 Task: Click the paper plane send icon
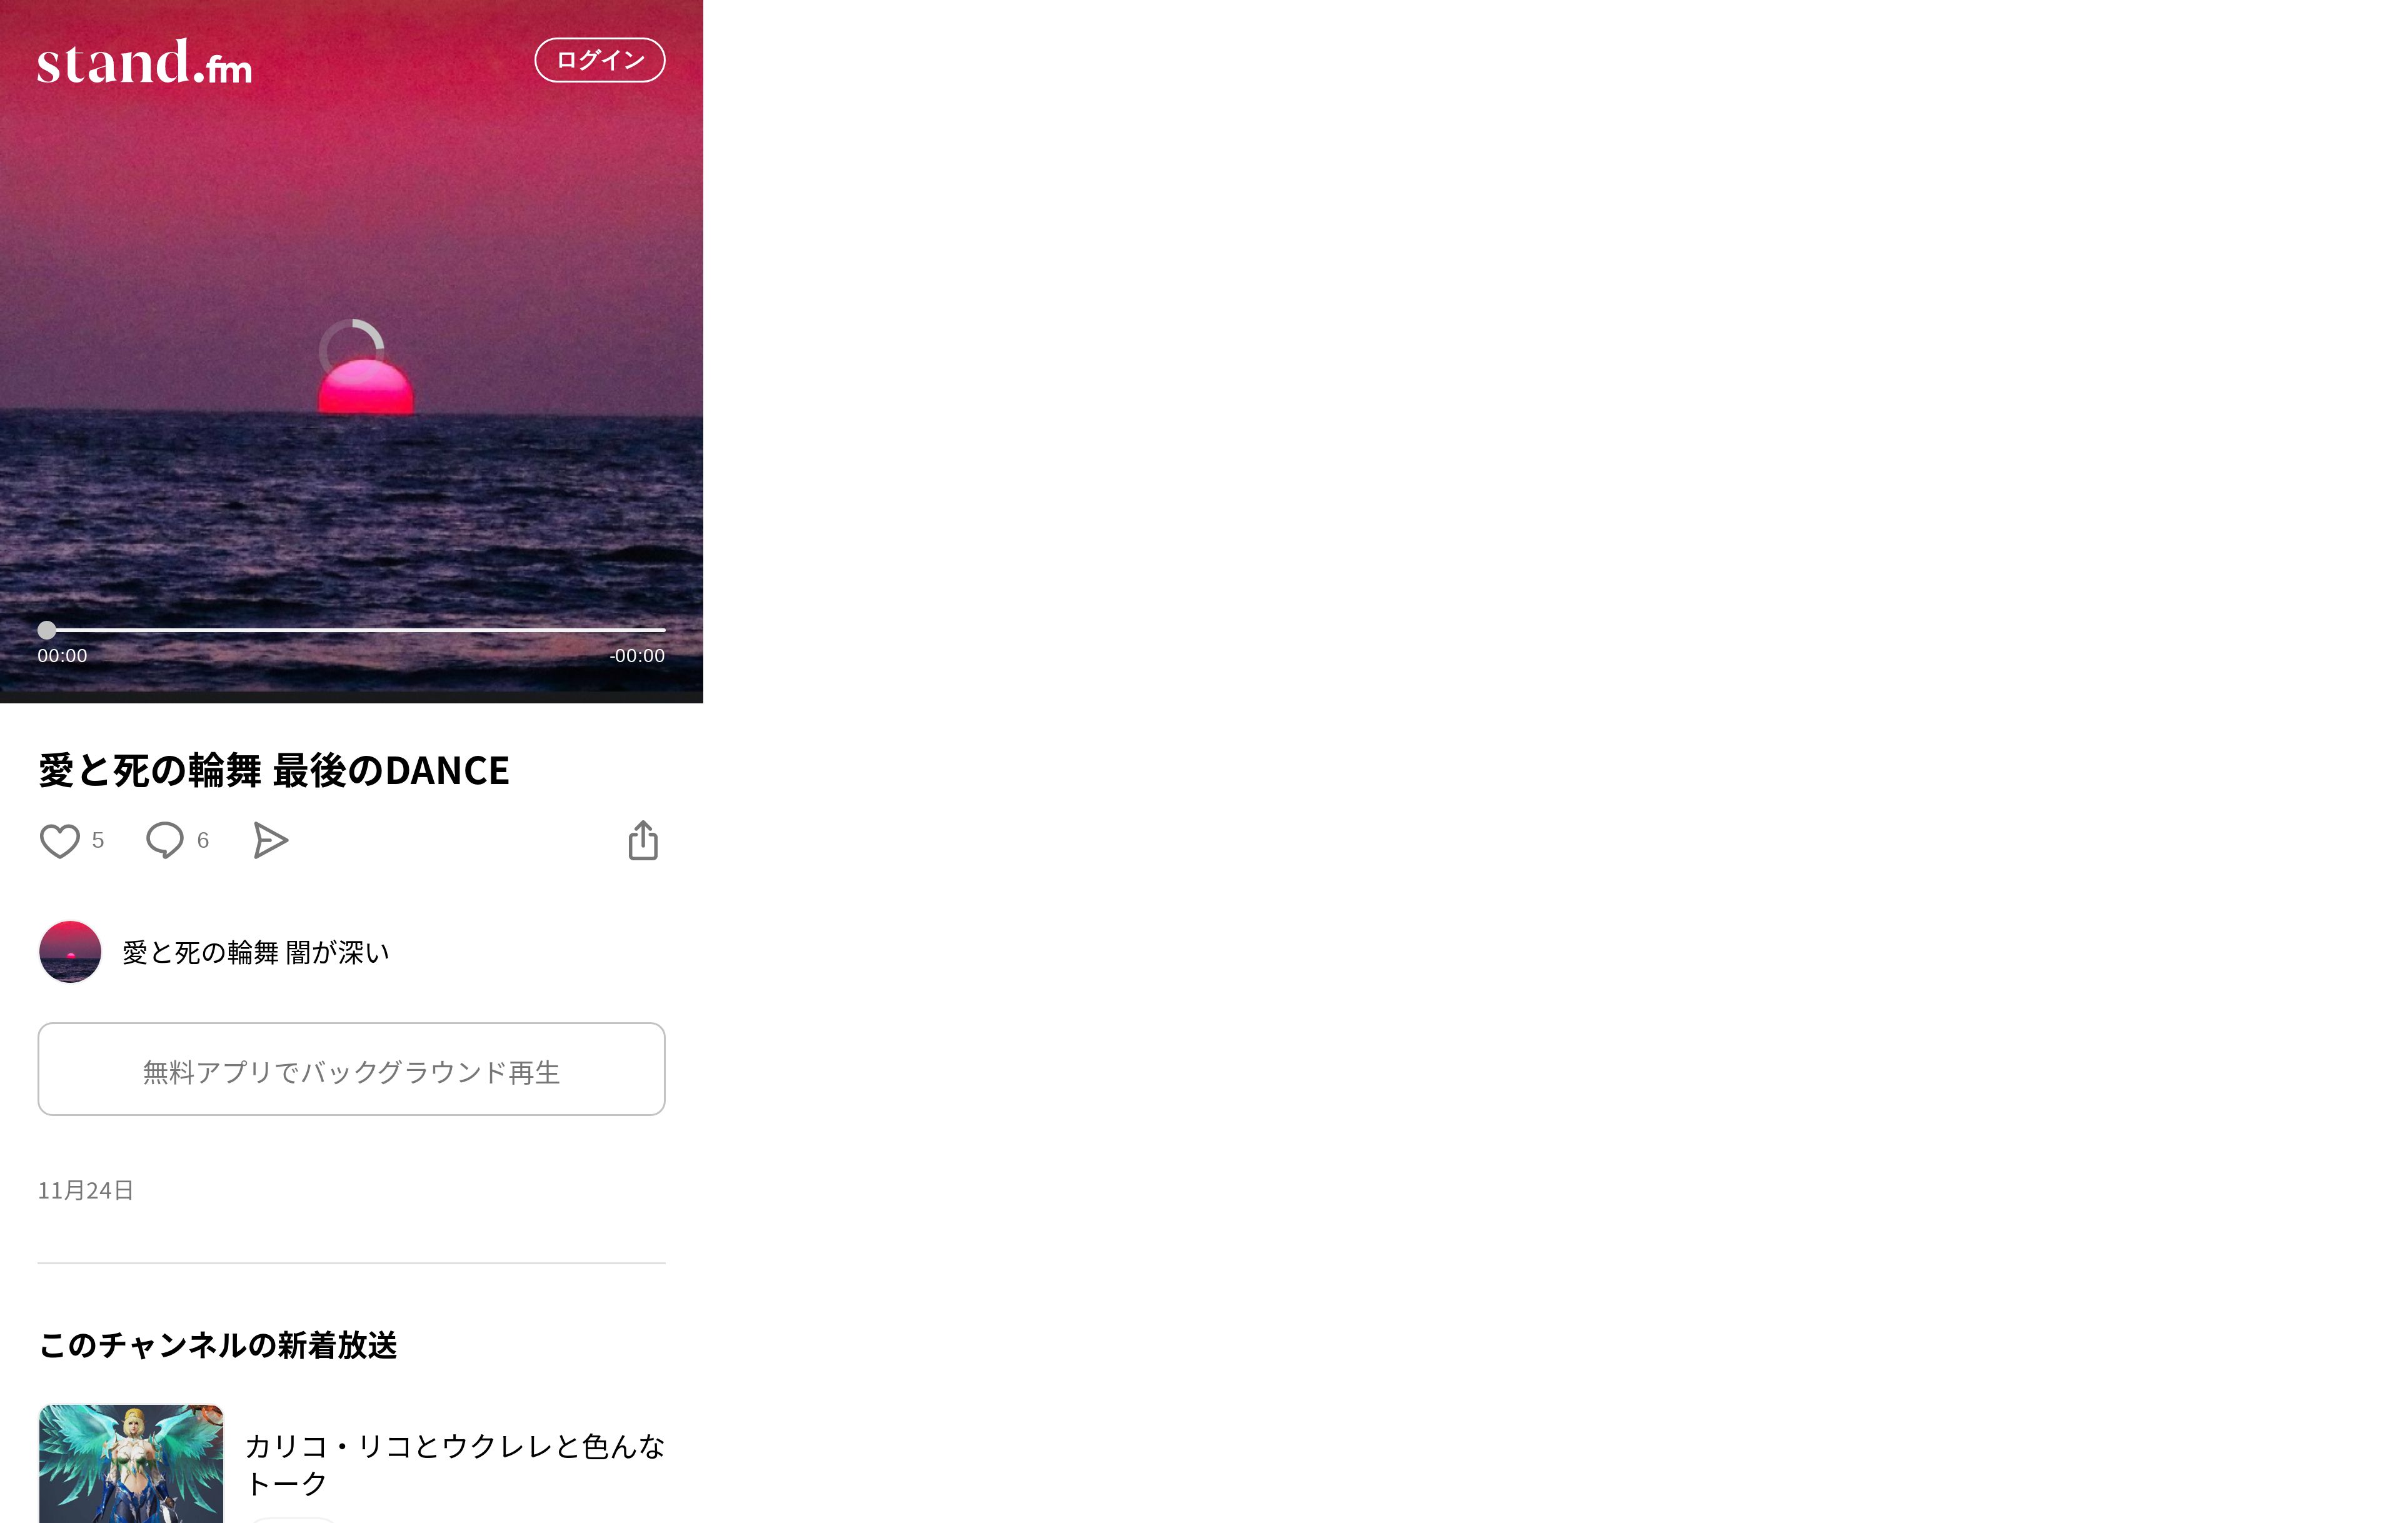click(270, 841)
